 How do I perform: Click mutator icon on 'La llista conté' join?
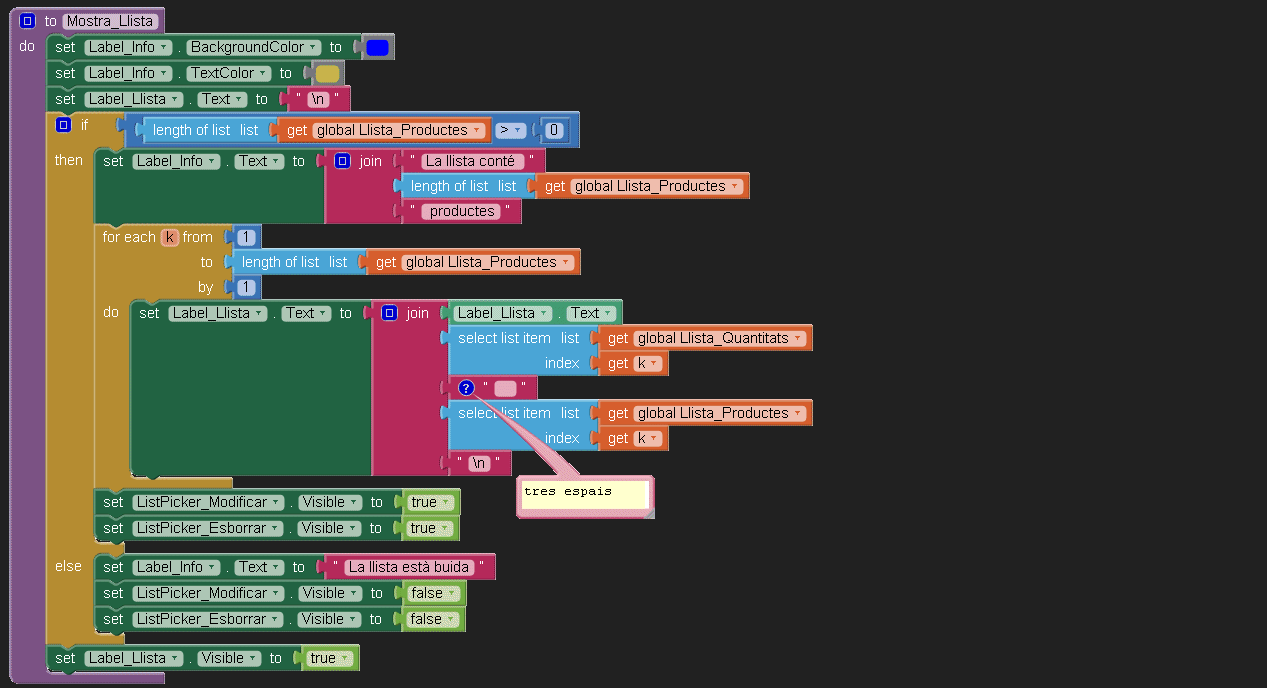(342, 161)
